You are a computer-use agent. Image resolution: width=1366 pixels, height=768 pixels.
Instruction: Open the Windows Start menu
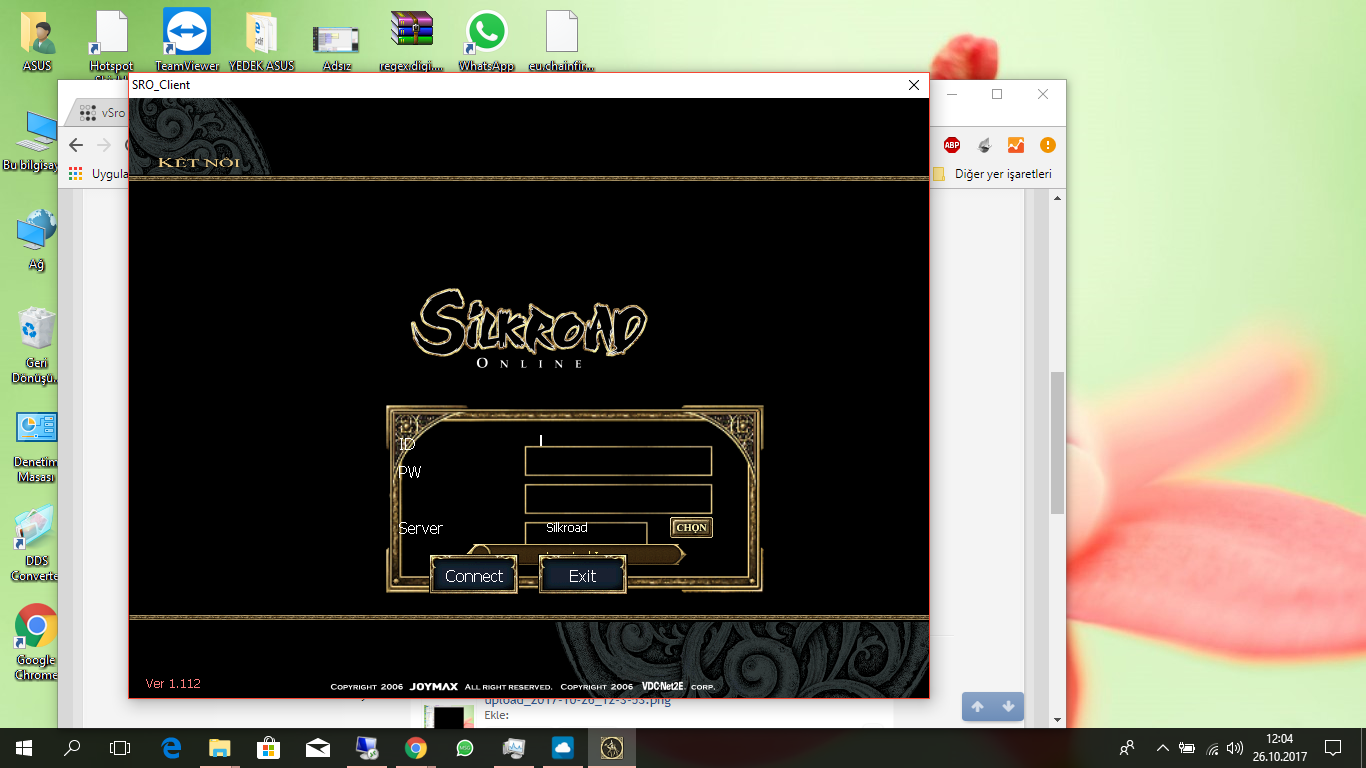point(24,747)
